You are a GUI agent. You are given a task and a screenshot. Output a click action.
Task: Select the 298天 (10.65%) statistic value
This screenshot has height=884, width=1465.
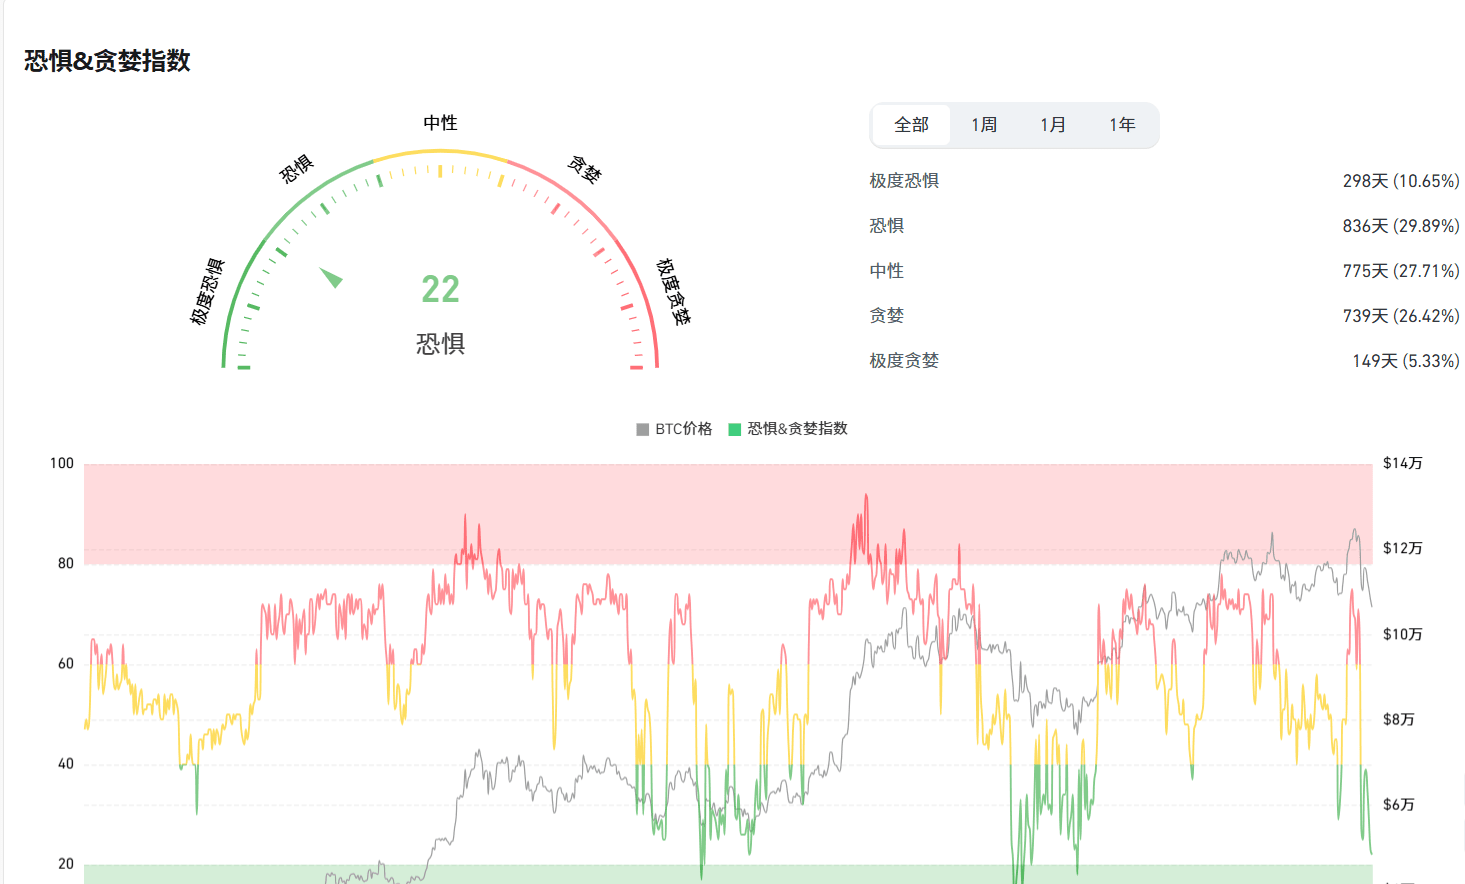(1400, 181)
